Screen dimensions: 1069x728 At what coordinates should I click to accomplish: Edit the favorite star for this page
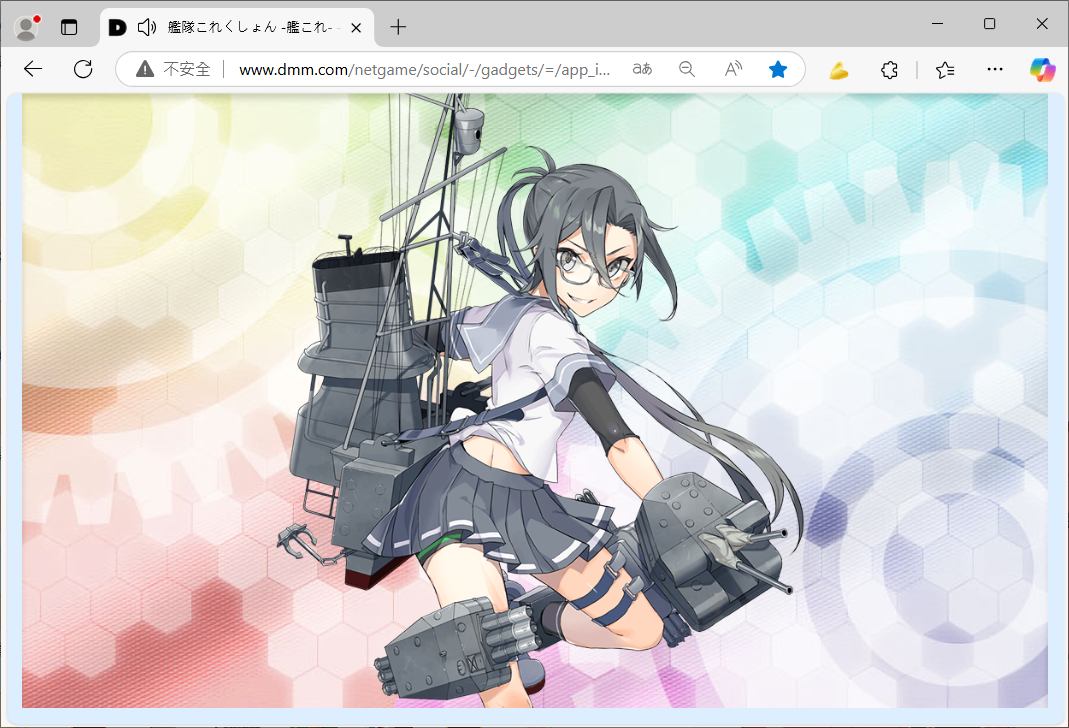tap(778, 69)
